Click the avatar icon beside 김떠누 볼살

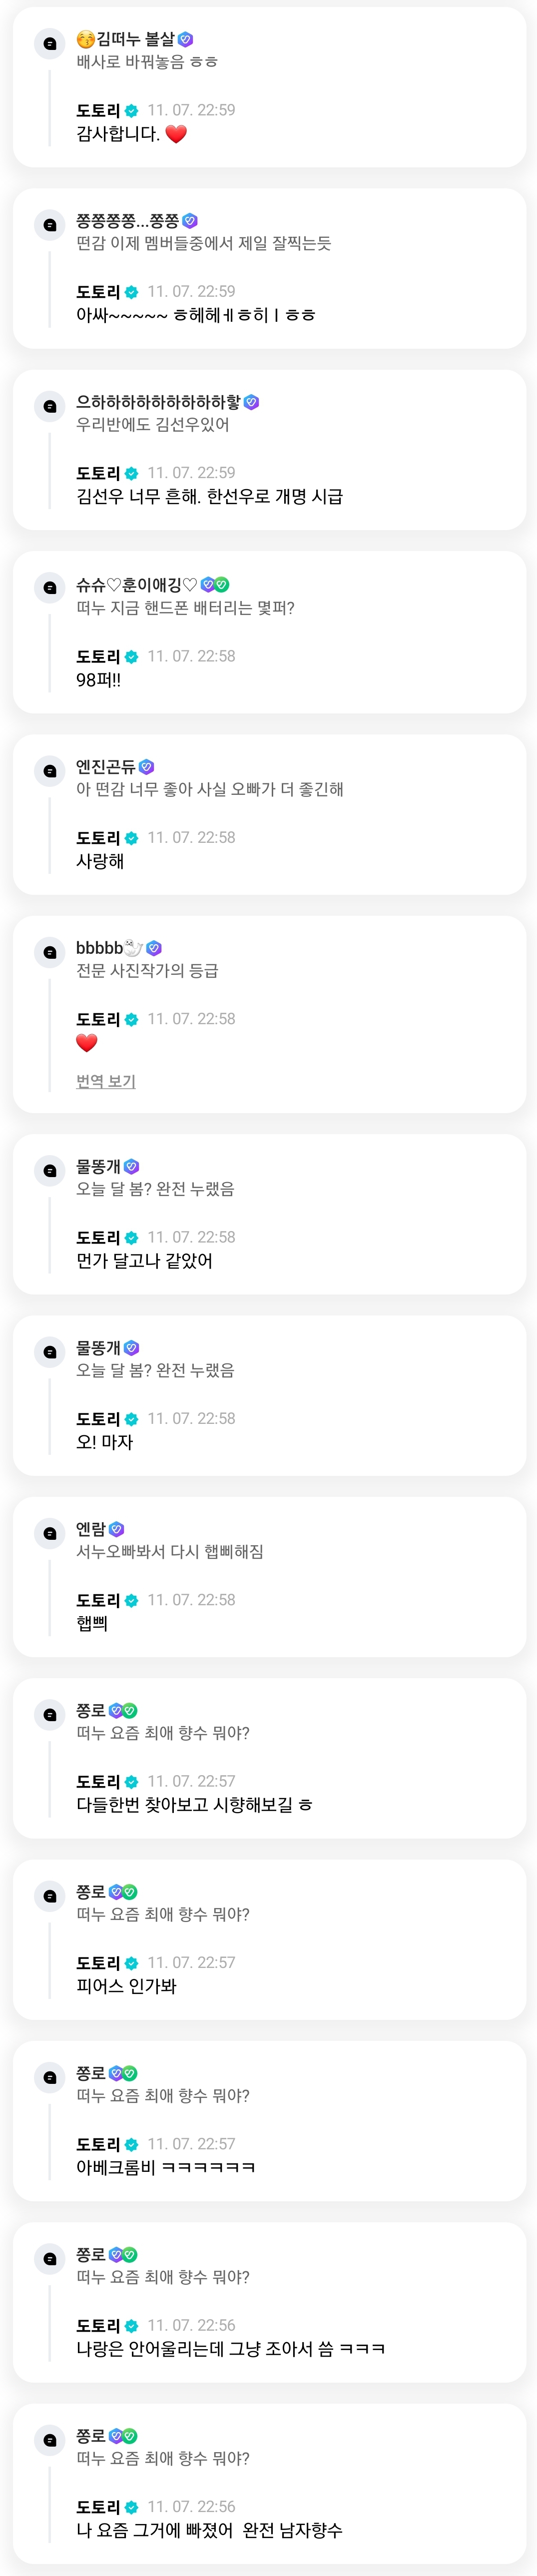(49, 44)
